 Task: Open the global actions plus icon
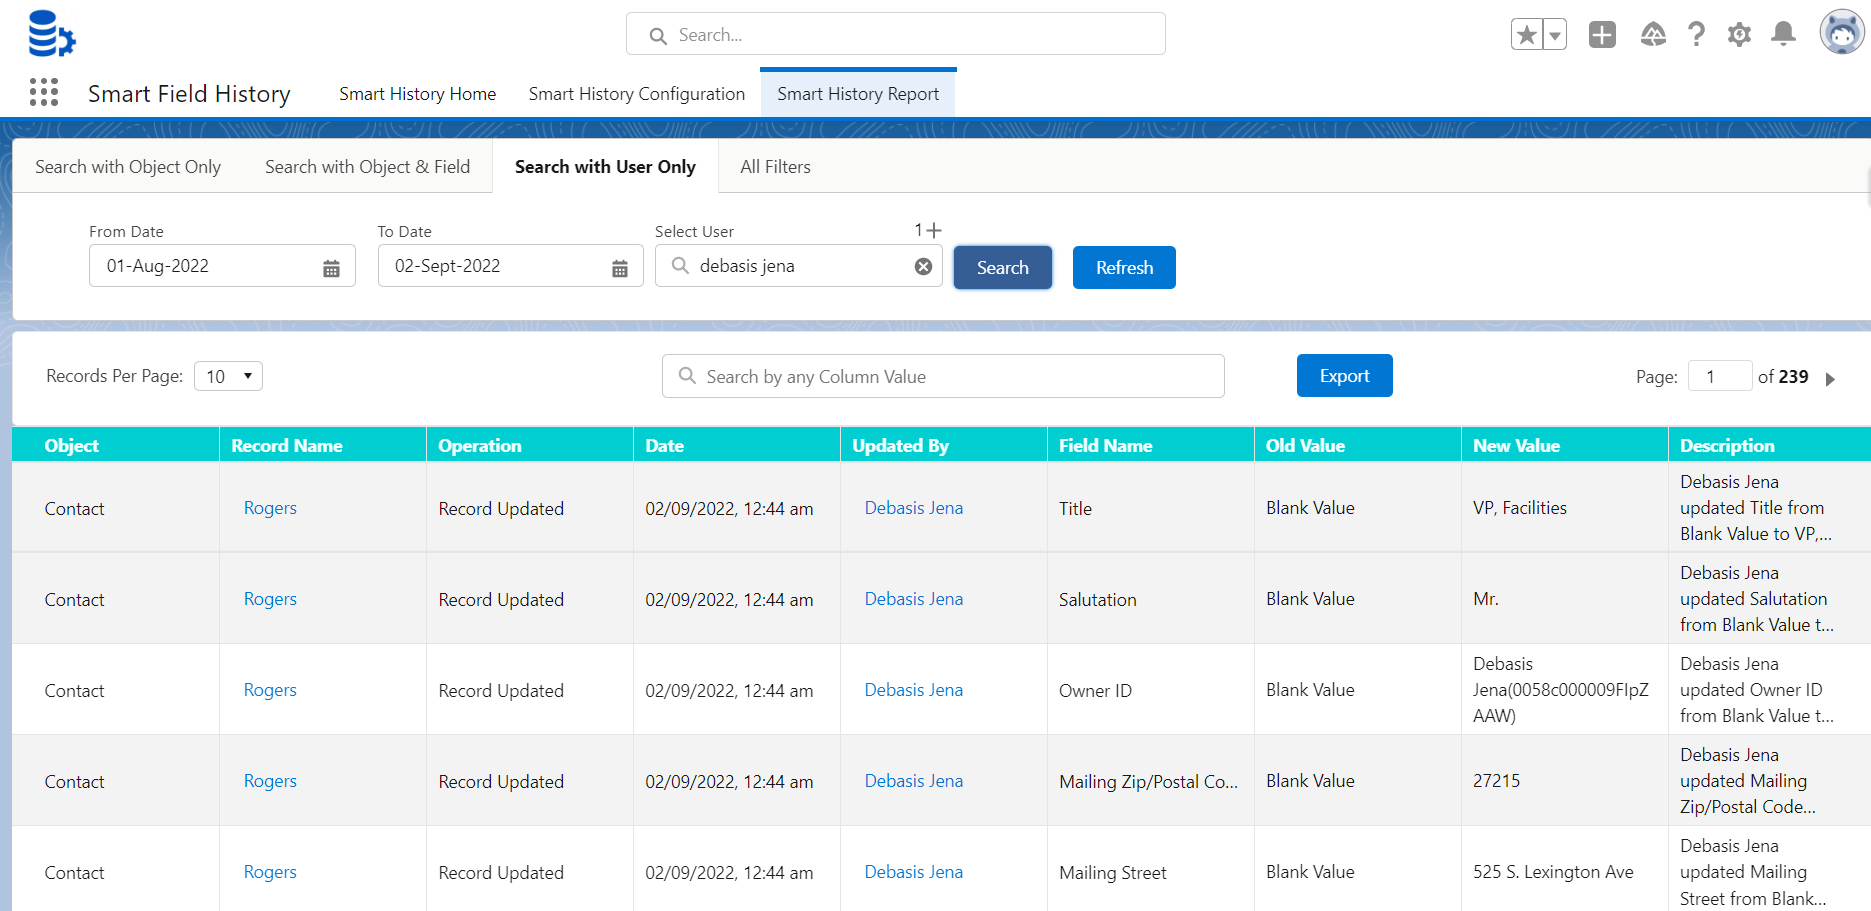pos(1602,35)
